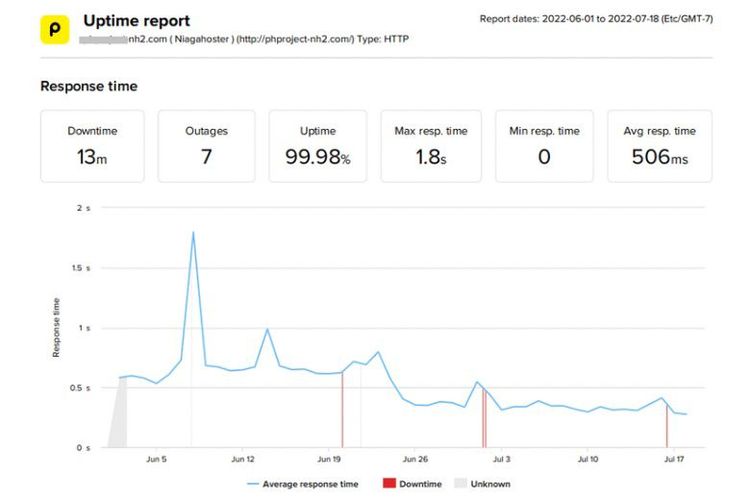Click the yellow Pingdom logo icon

56,28
